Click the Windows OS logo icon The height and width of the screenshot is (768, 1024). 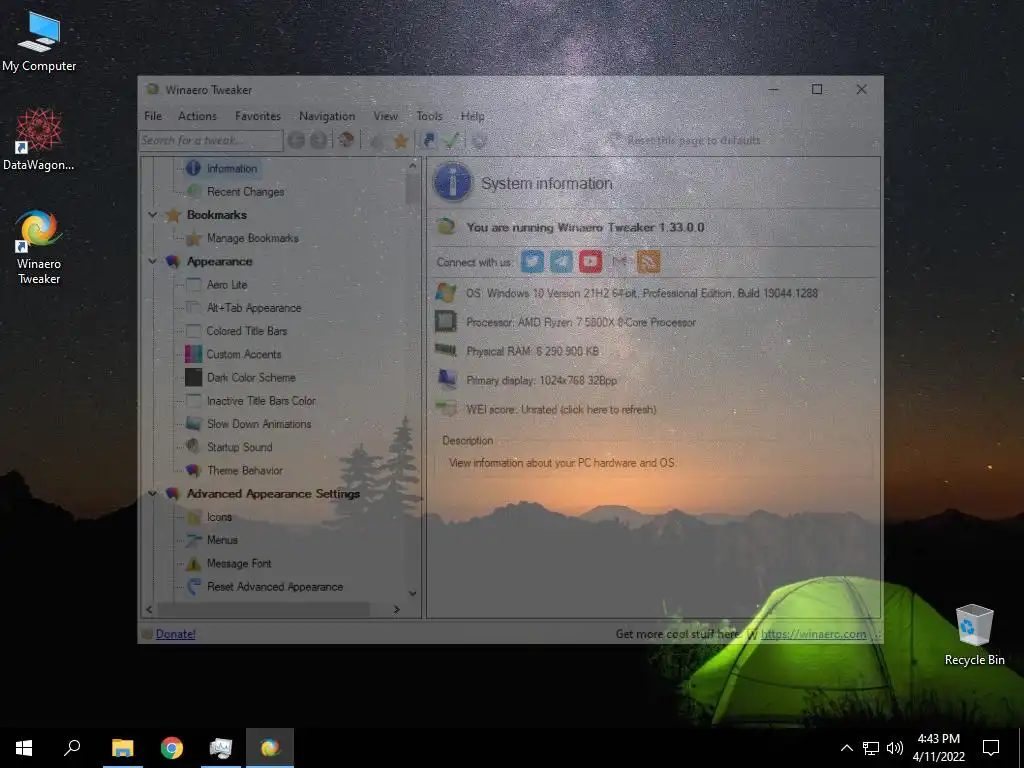tap(446, 293)
